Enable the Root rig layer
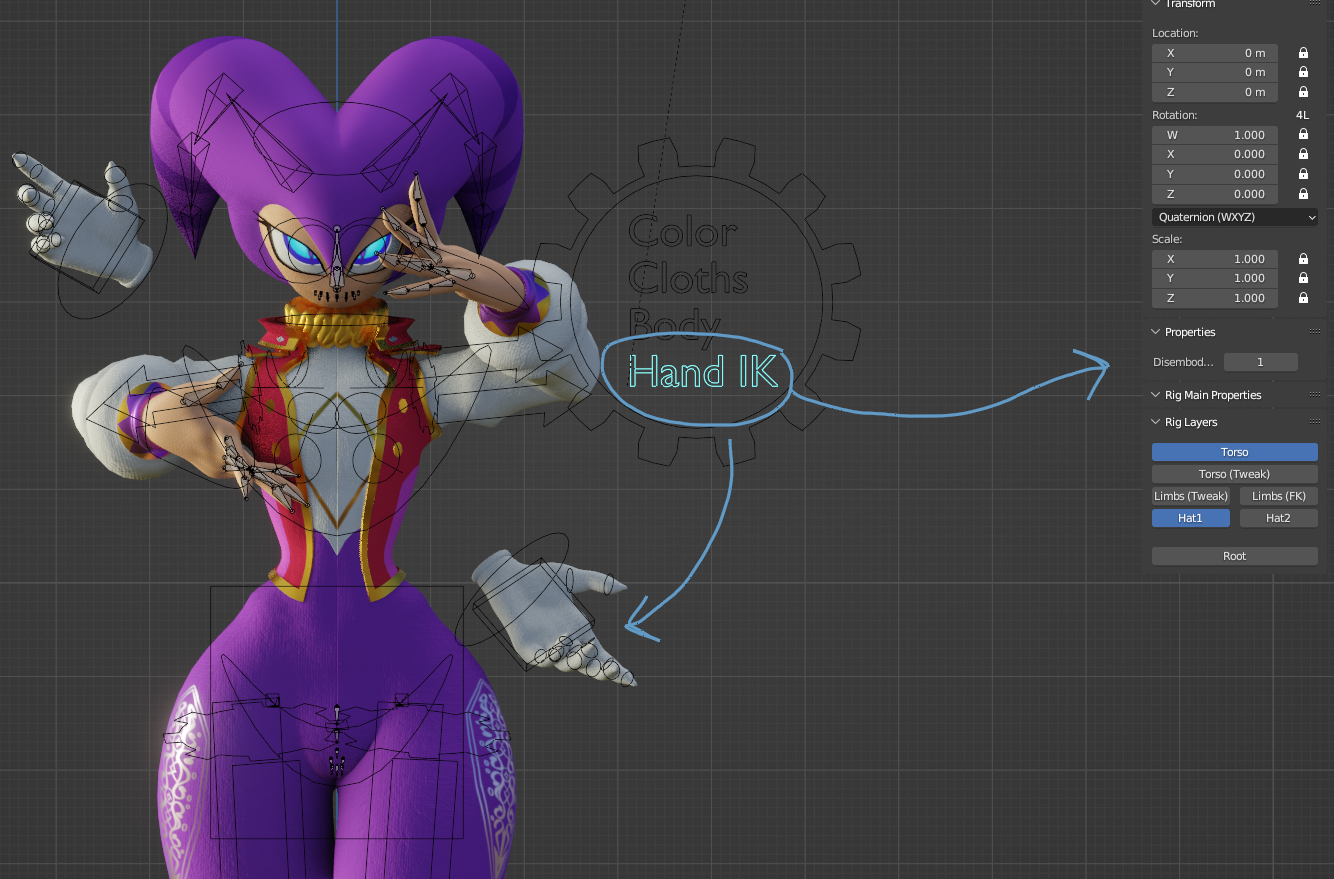This screenshot has width=1334, height=879. 1234,556
